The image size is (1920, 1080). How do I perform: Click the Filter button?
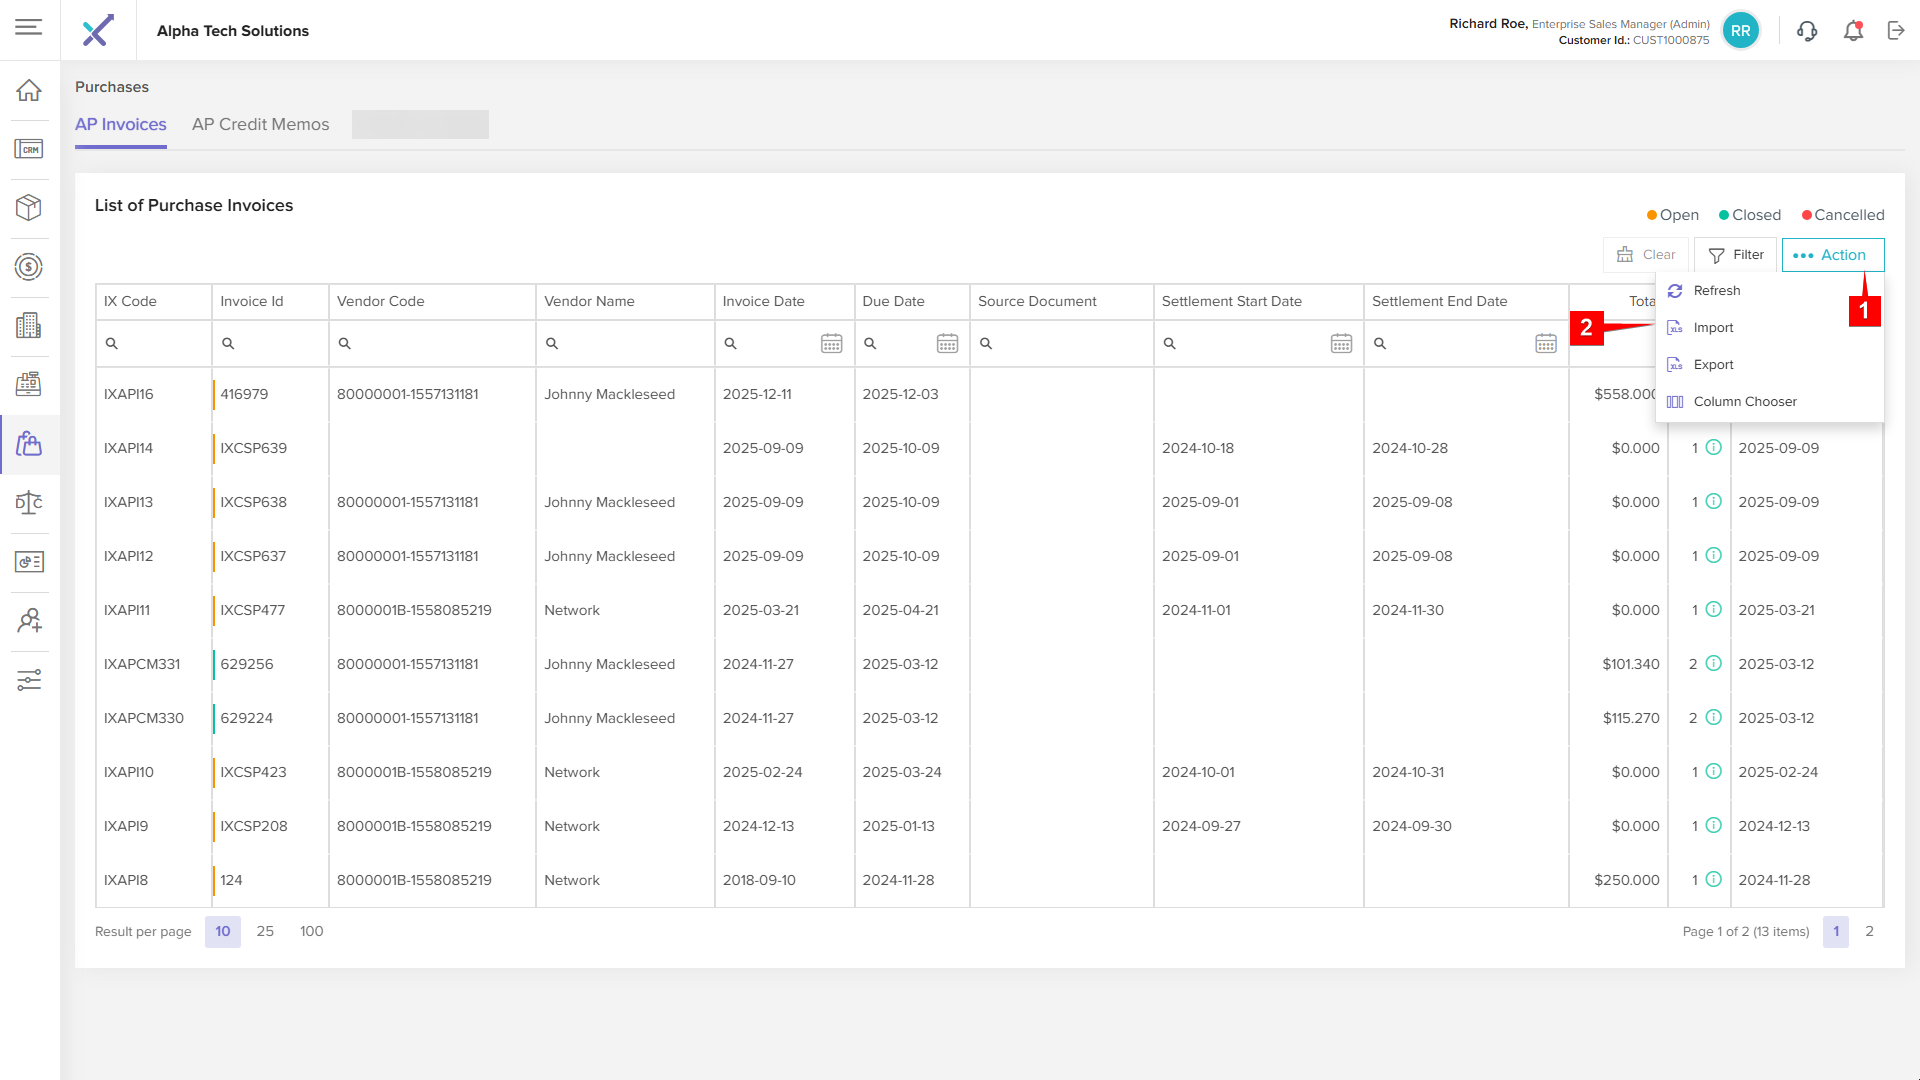[x=1736, y=255]
